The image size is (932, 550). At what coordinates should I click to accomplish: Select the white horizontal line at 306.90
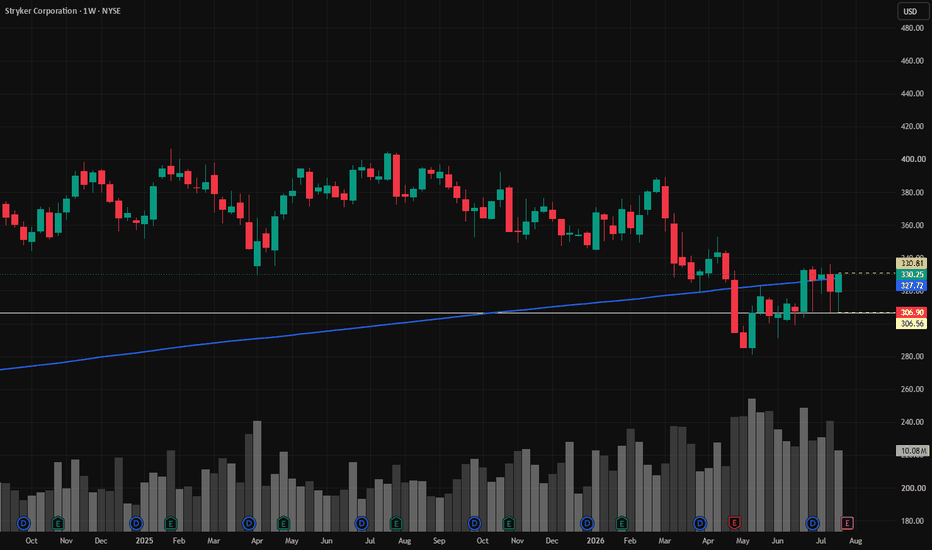(446, 313)
